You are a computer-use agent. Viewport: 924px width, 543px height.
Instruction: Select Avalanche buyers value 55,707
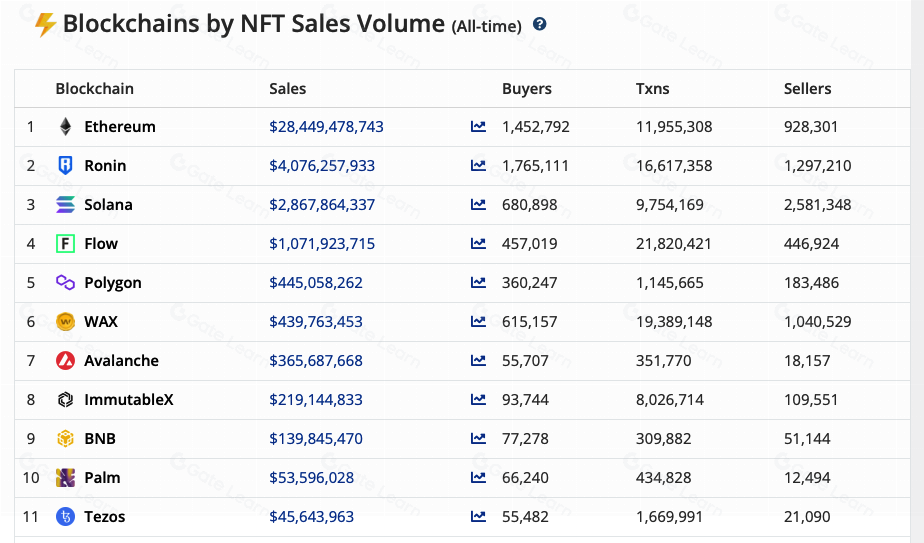(525, 360)
